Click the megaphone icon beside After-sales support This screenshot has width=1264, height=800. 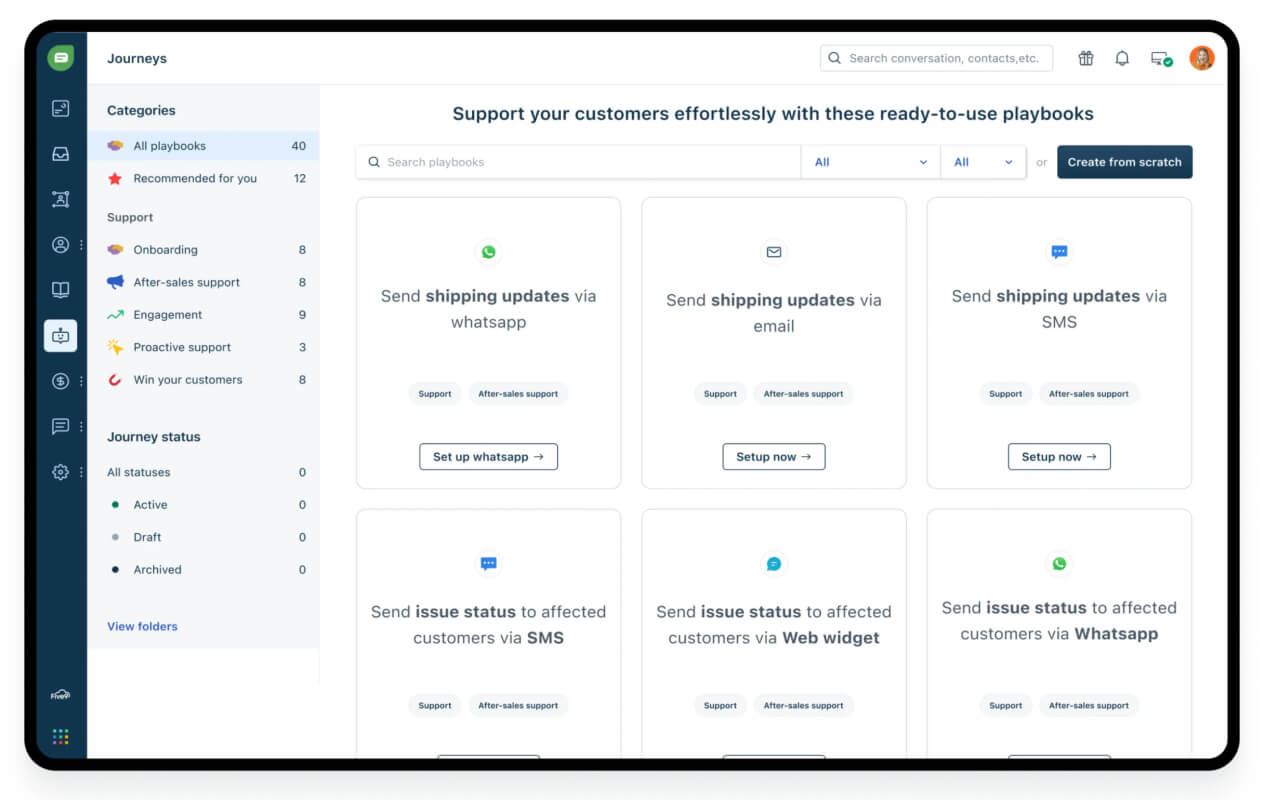coord(115,282)
